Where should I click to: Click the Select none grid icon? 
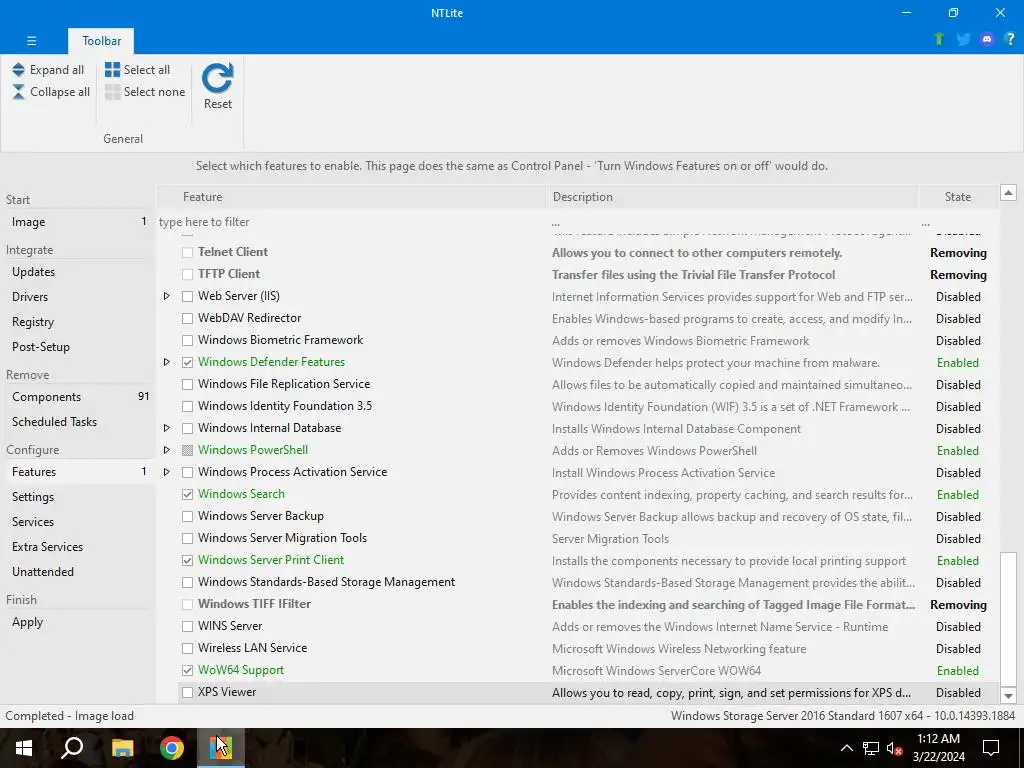click(x=112, y=92)
